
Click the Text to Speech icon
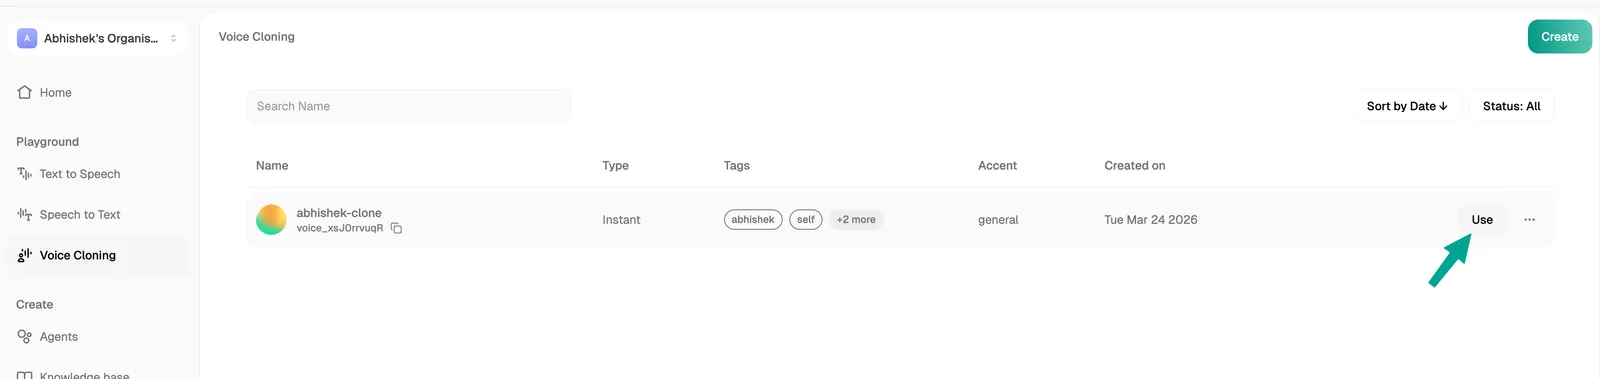(25, 174)
